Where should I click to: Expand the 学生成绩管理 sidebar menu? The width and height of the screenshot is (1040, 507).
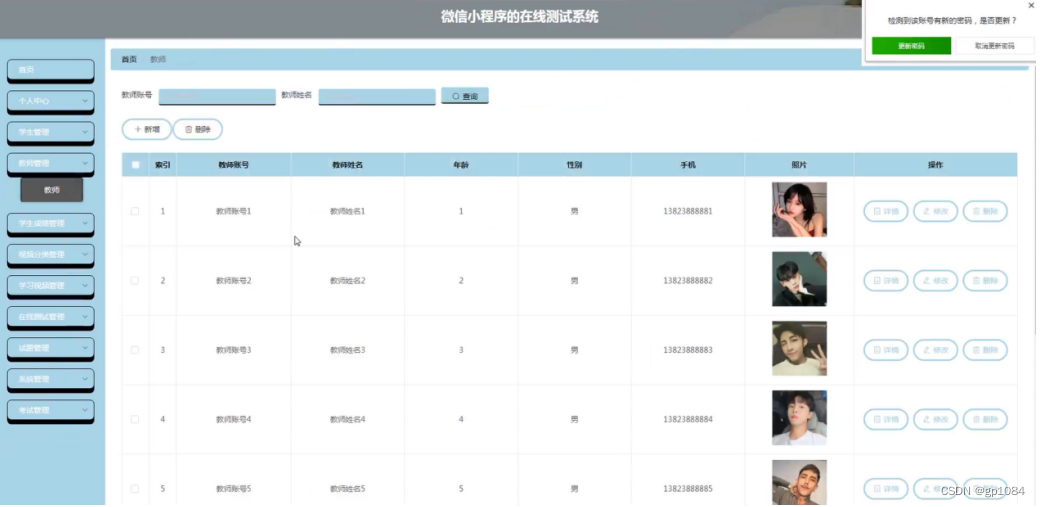click(50, 224)
